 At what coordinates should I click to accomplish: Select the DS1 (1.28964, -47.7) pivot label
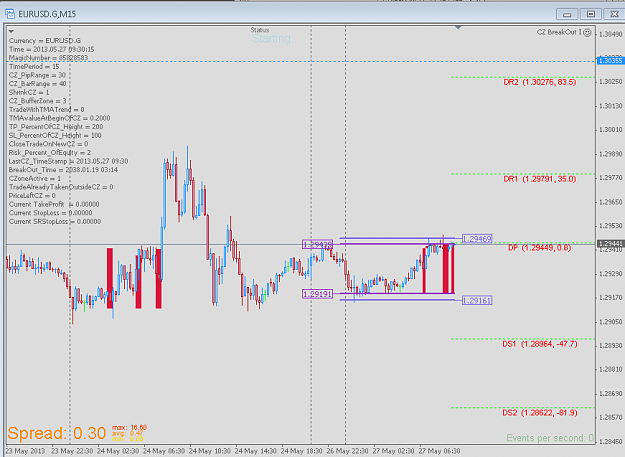tap(540, 344)
